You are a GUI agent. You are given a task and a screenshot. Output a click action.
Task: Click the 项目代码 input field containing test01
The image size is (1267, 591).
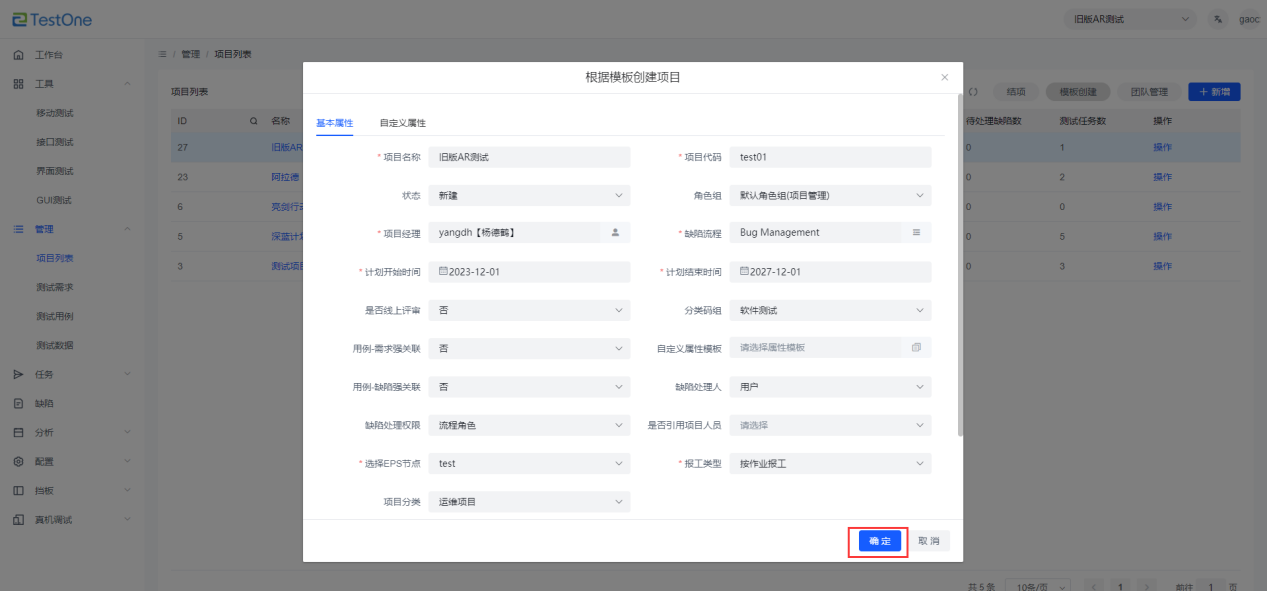(x=830, y=157)
